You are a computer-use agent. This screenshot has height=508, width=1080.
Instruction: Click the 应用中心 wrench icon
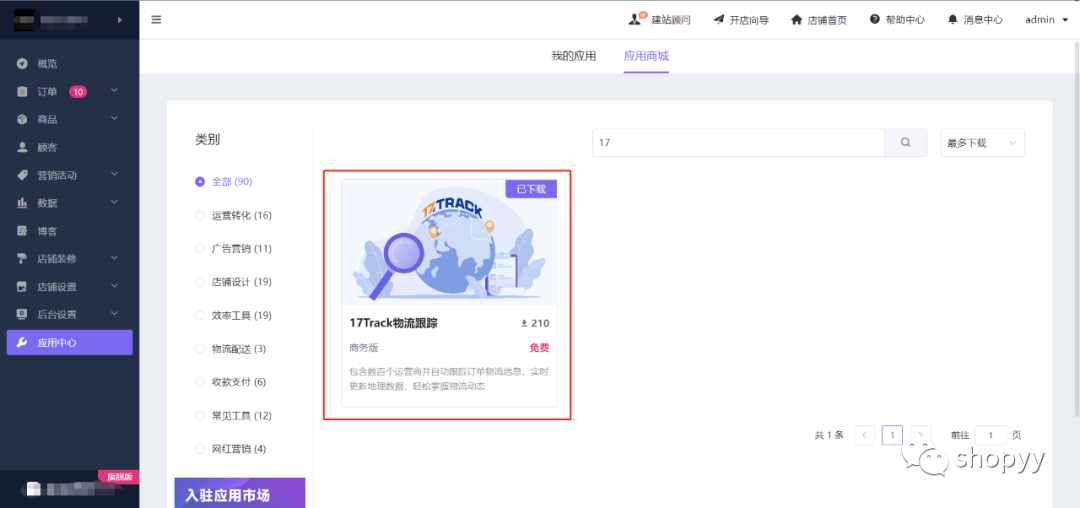tap(22, 342)
